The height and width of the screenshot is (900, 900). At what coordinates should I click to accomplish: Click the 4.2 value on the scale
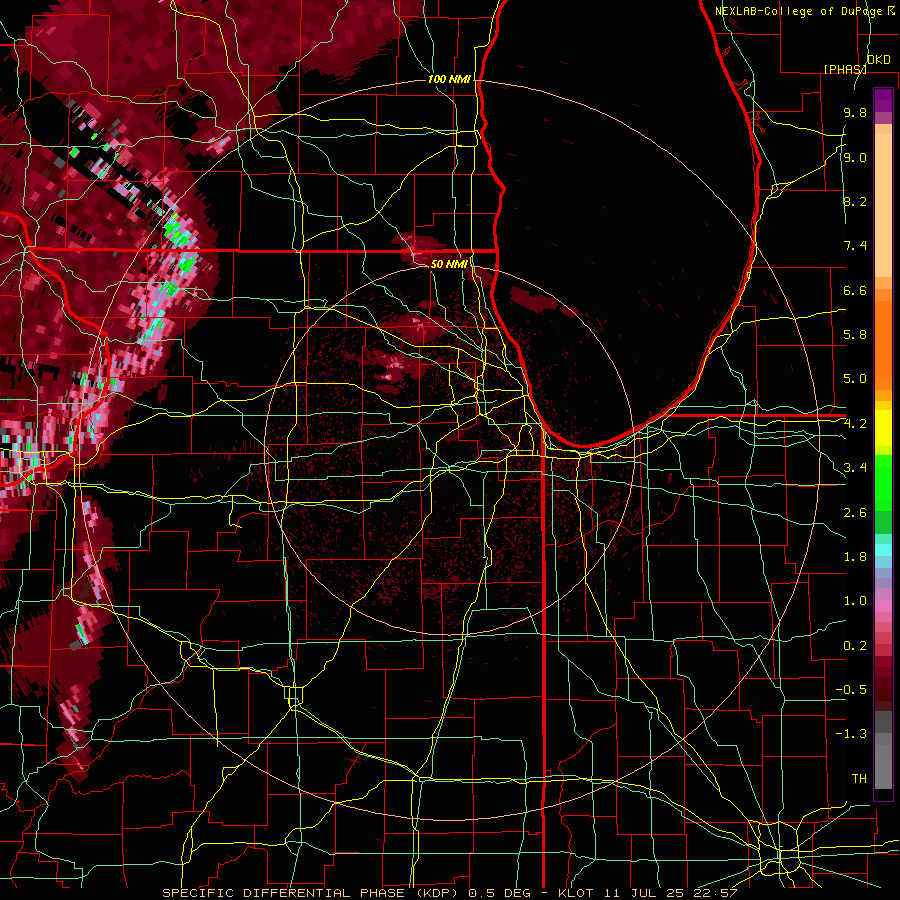tap(855, 424)
